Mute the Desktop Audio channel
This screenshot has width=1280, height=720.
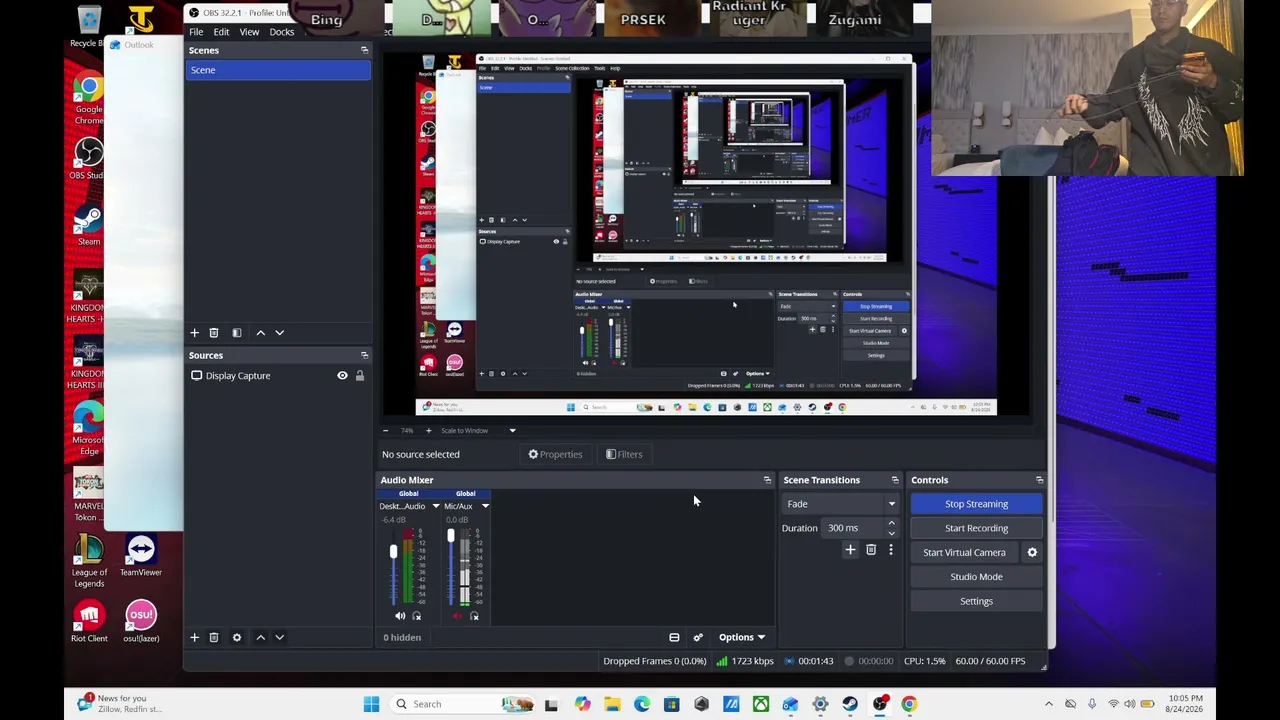(400, 616)
